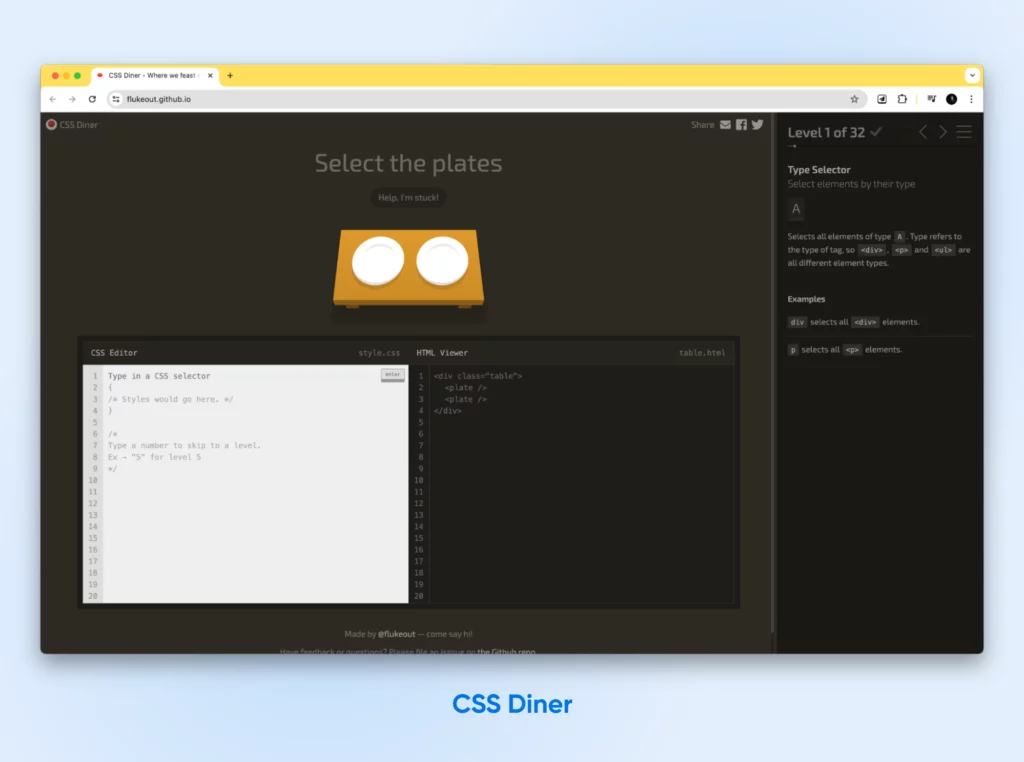The height and width of the screenshot is (762, 1024).
Task: Reload the page in the browser
Action: 92,100
